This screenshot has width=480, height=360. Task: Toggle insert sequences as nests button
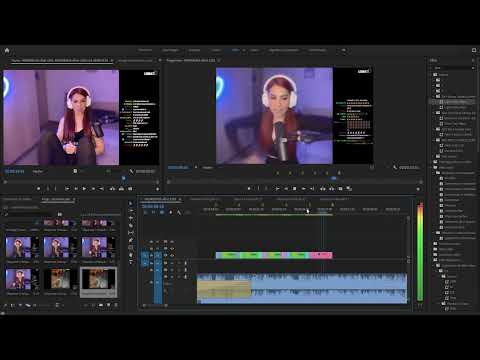[145, 212]
